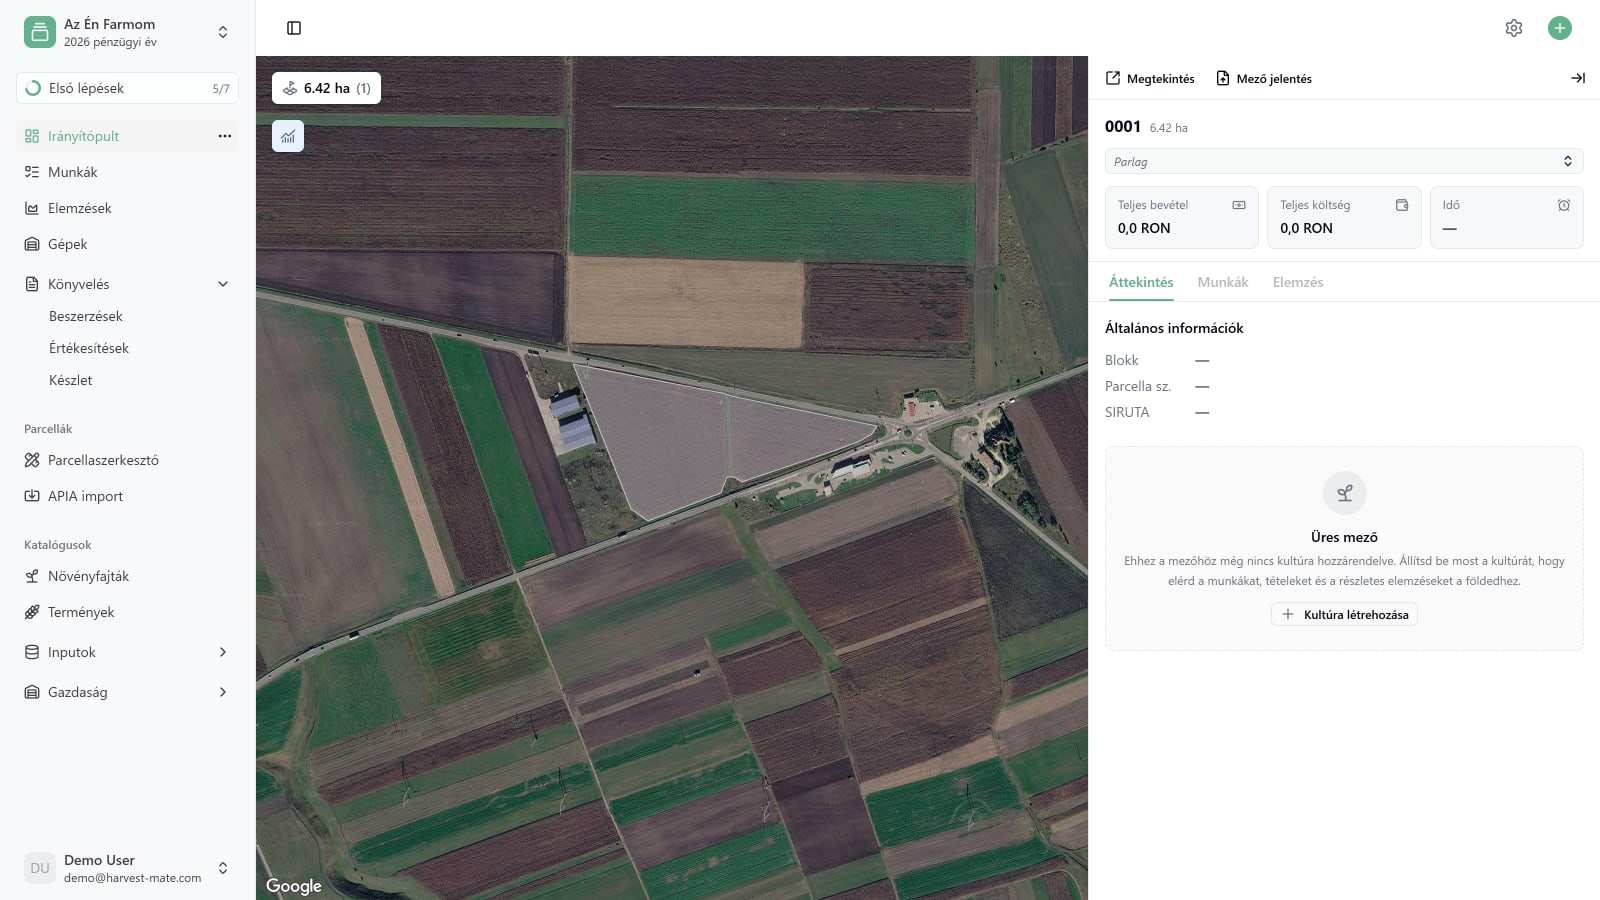Click the DU user avatar
The image size is (1600, 900).
(x=40, y=868)
